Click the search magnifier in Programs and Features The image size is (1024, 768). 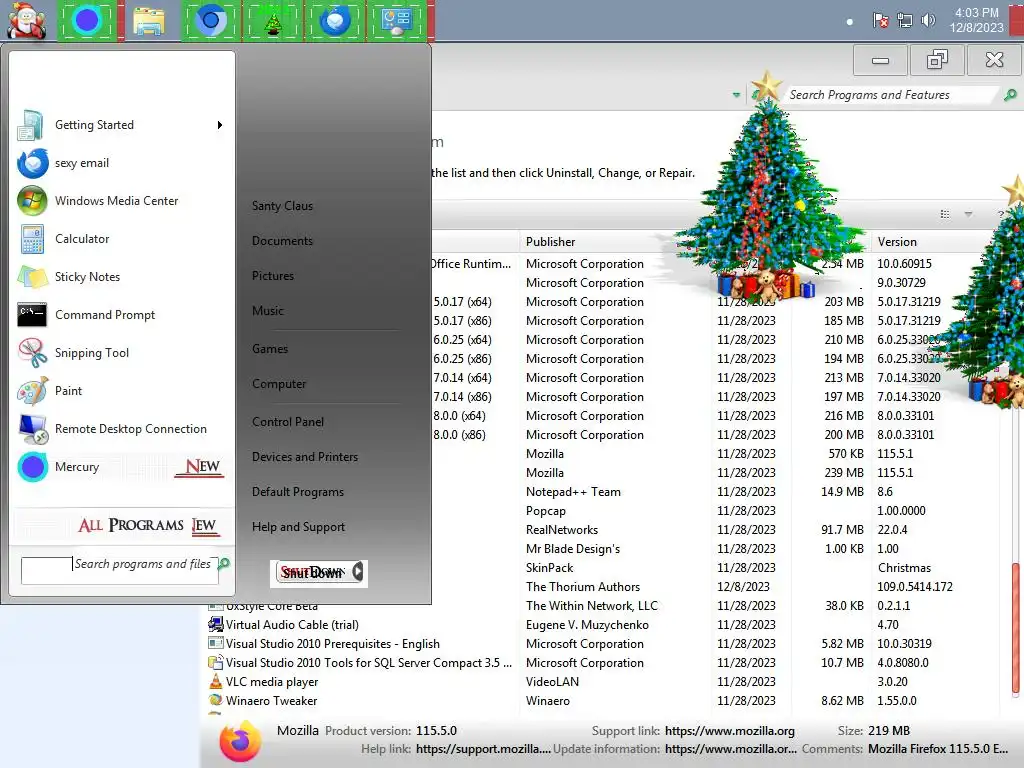click(x=1010, y=95)
